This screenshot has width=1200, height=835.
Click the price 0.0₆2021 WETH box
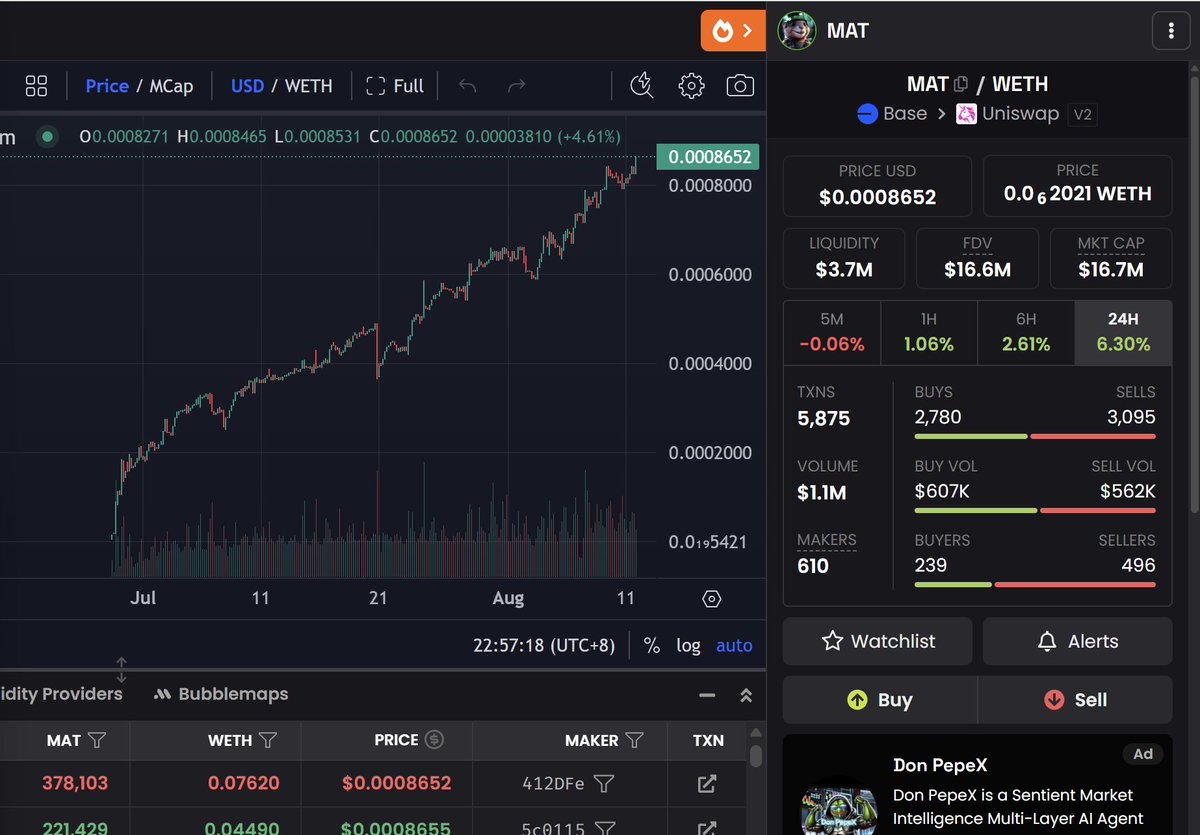point(1077,185)
